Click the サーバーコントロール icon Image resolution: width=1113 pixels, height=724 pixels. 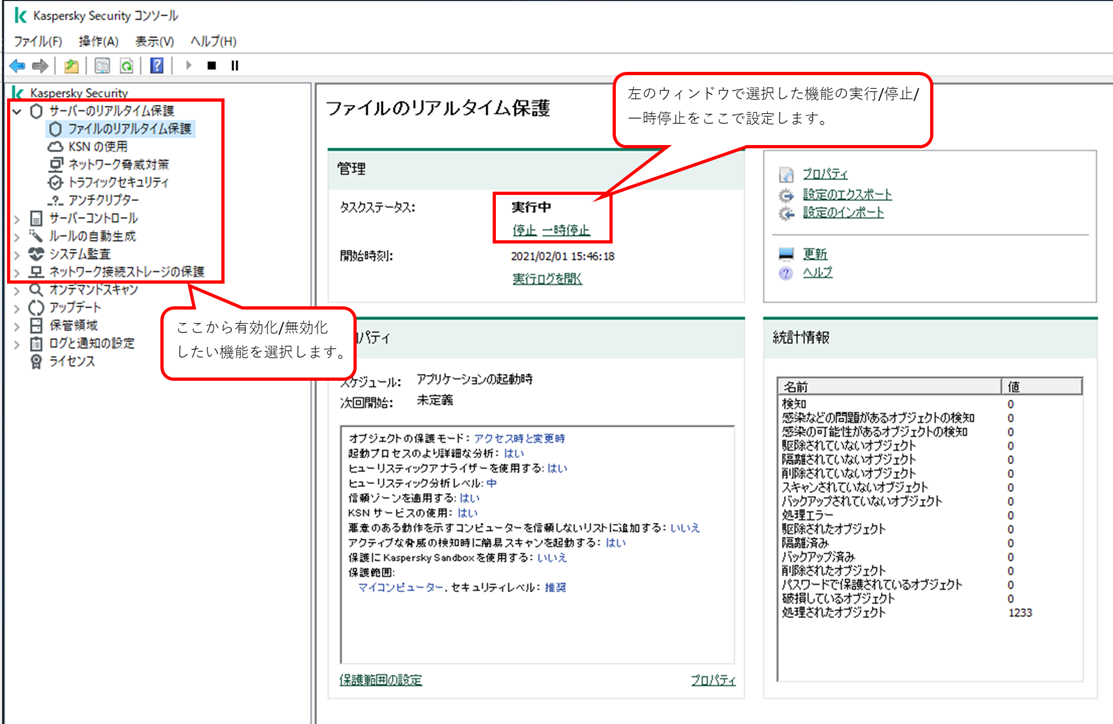[x=36, y=219]
